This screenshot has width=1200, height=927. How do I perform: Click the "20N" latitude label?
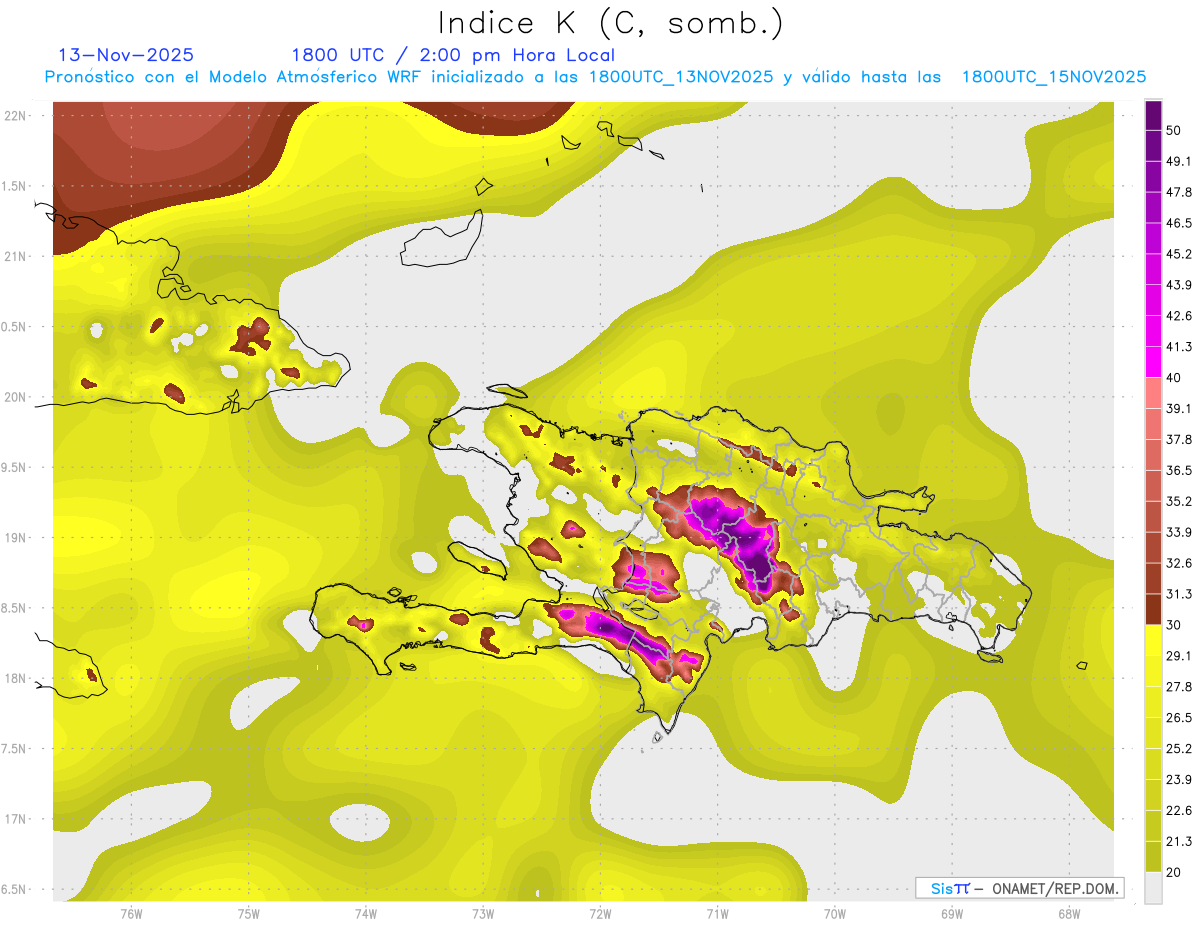click(15, 397)
